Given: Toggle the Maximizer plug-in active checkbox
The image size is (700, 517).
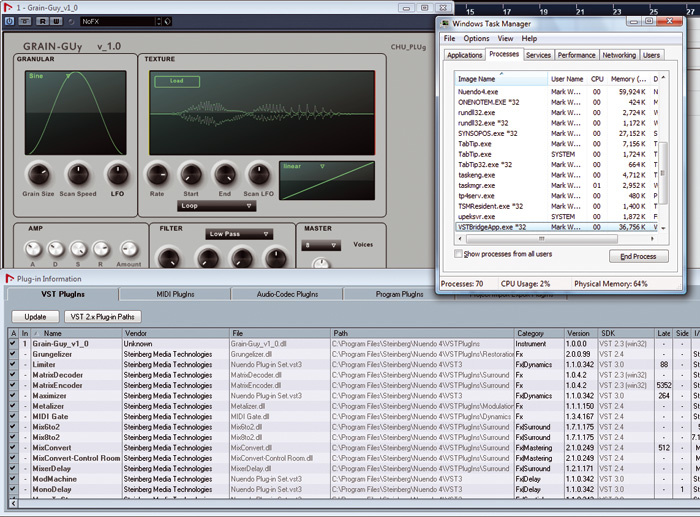Looking at the screenshot, I should coord(13,395).
